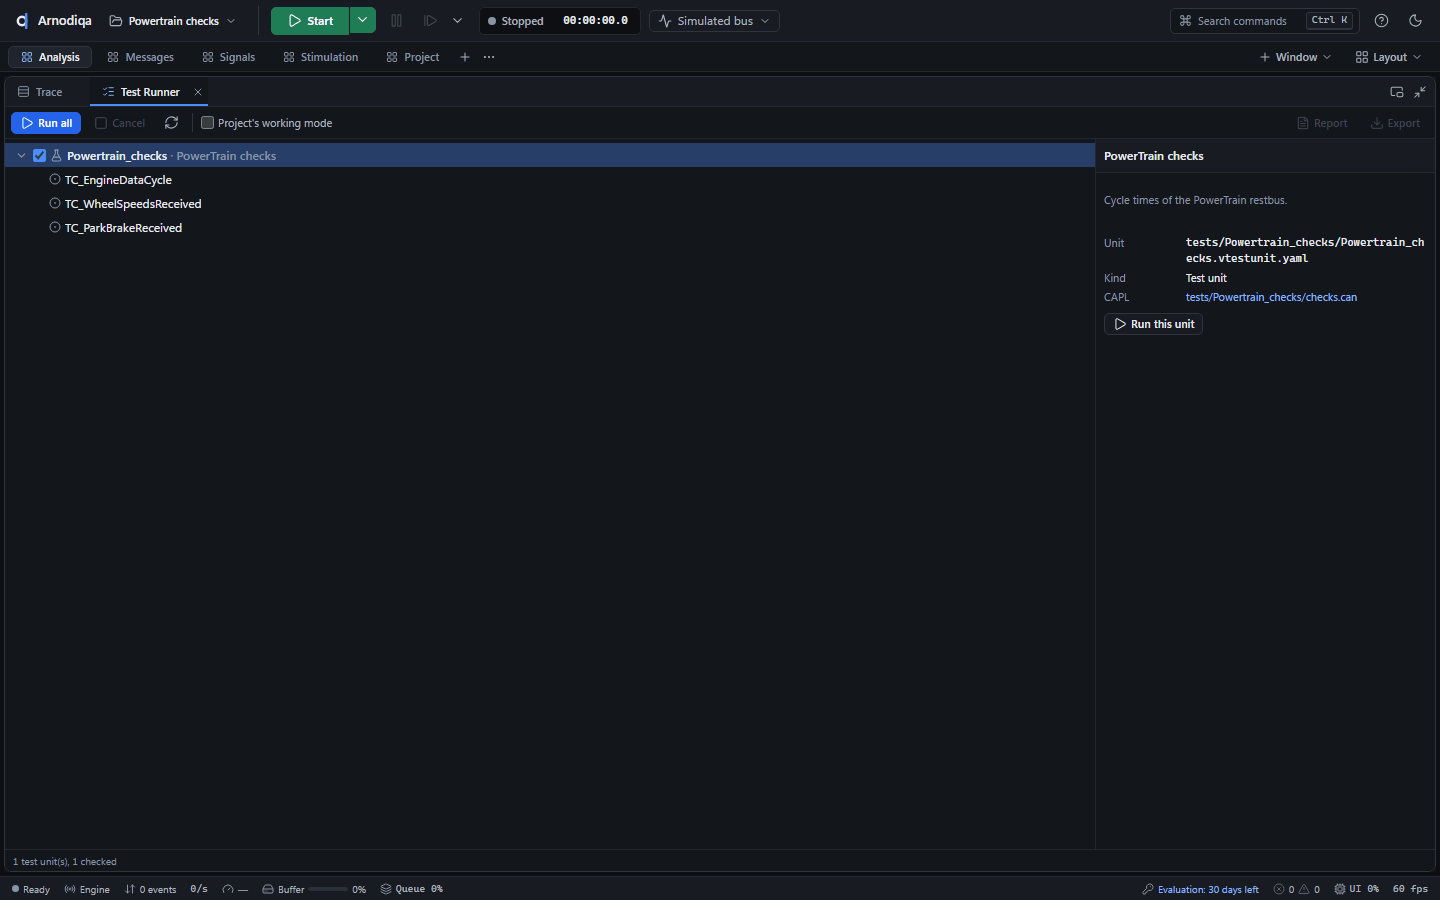
Task: Pop out the panel into a separate window
Action: point(1397,92)
